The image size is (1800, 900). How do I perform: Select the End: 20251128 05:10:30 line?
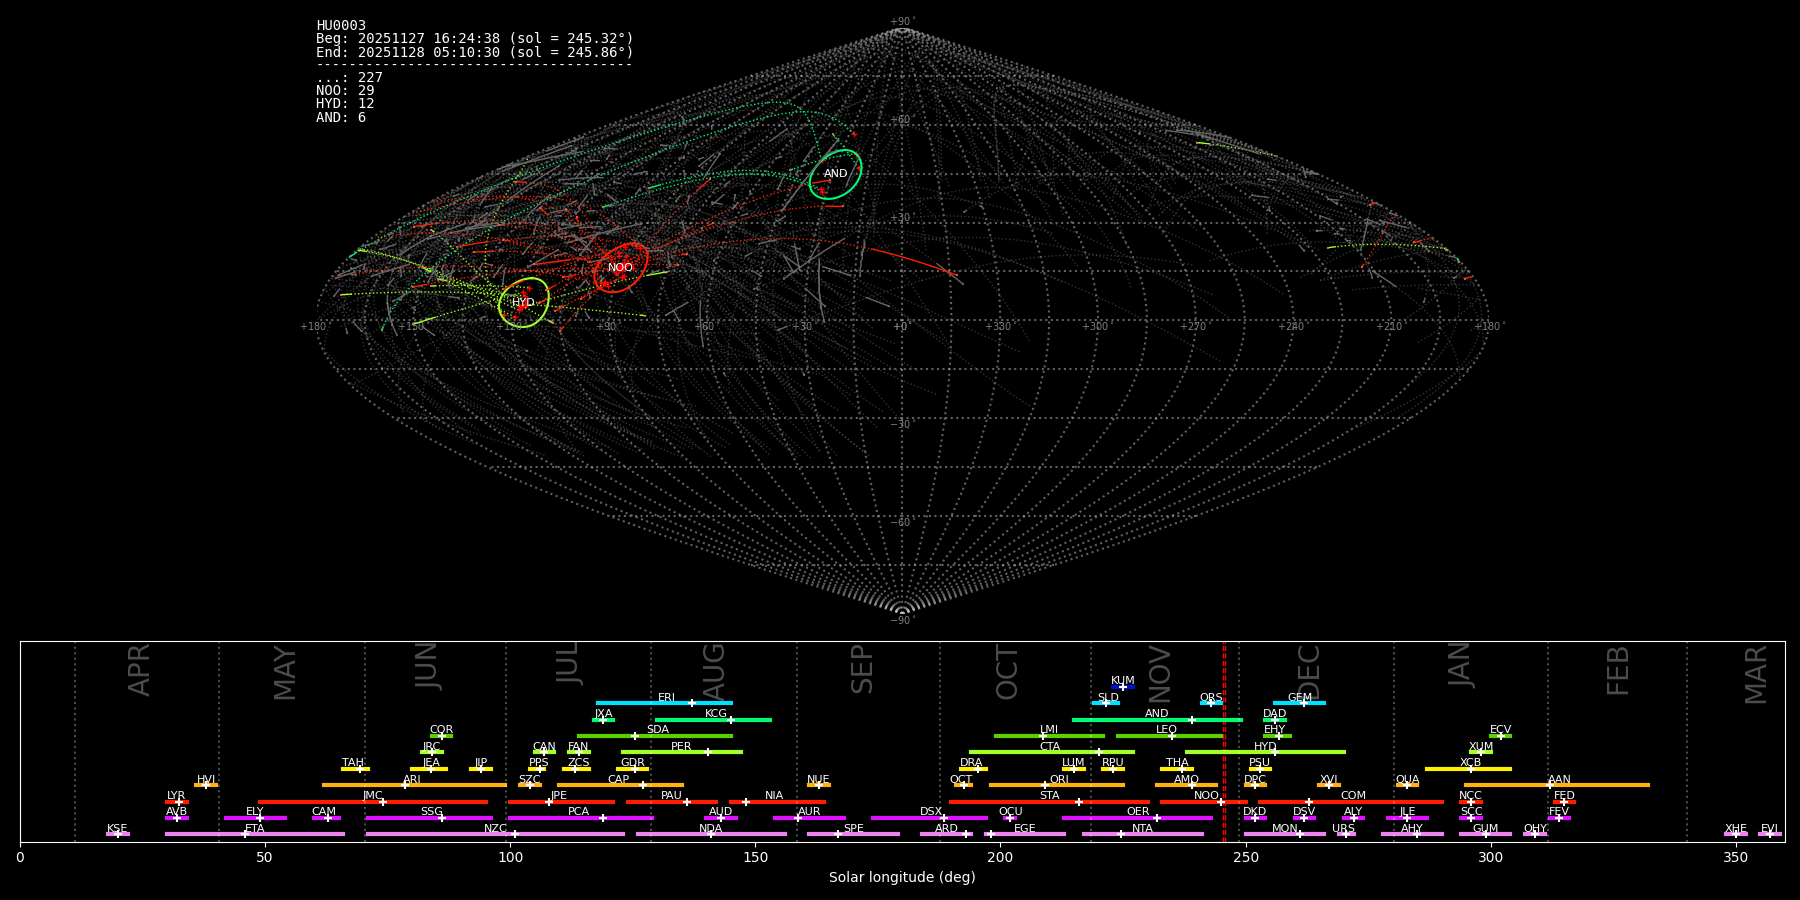click(x=475, y=52)
